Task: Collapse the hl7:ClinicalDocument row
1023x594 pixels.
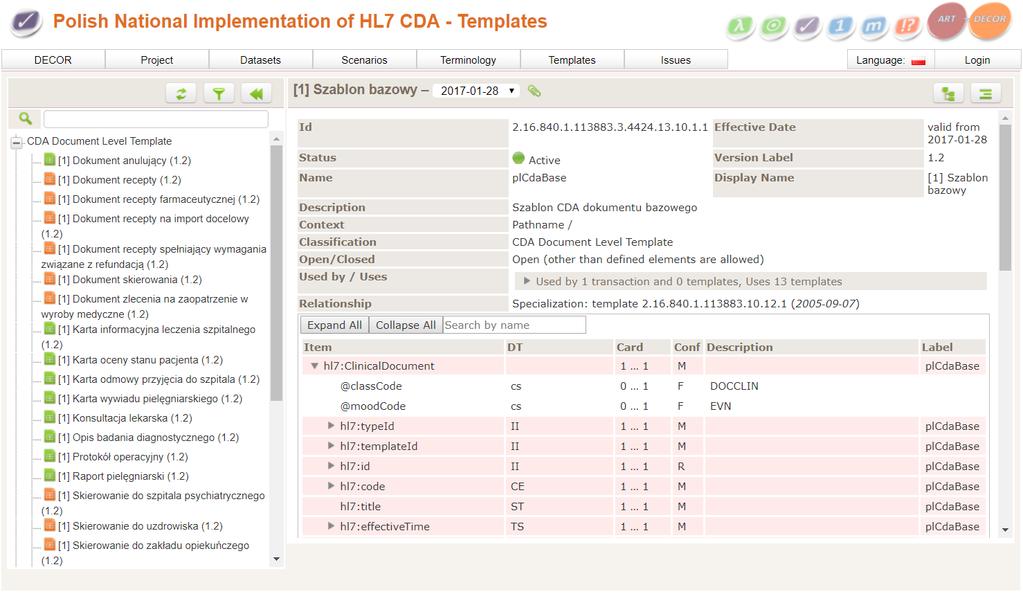Action: [x=314, y=366]
